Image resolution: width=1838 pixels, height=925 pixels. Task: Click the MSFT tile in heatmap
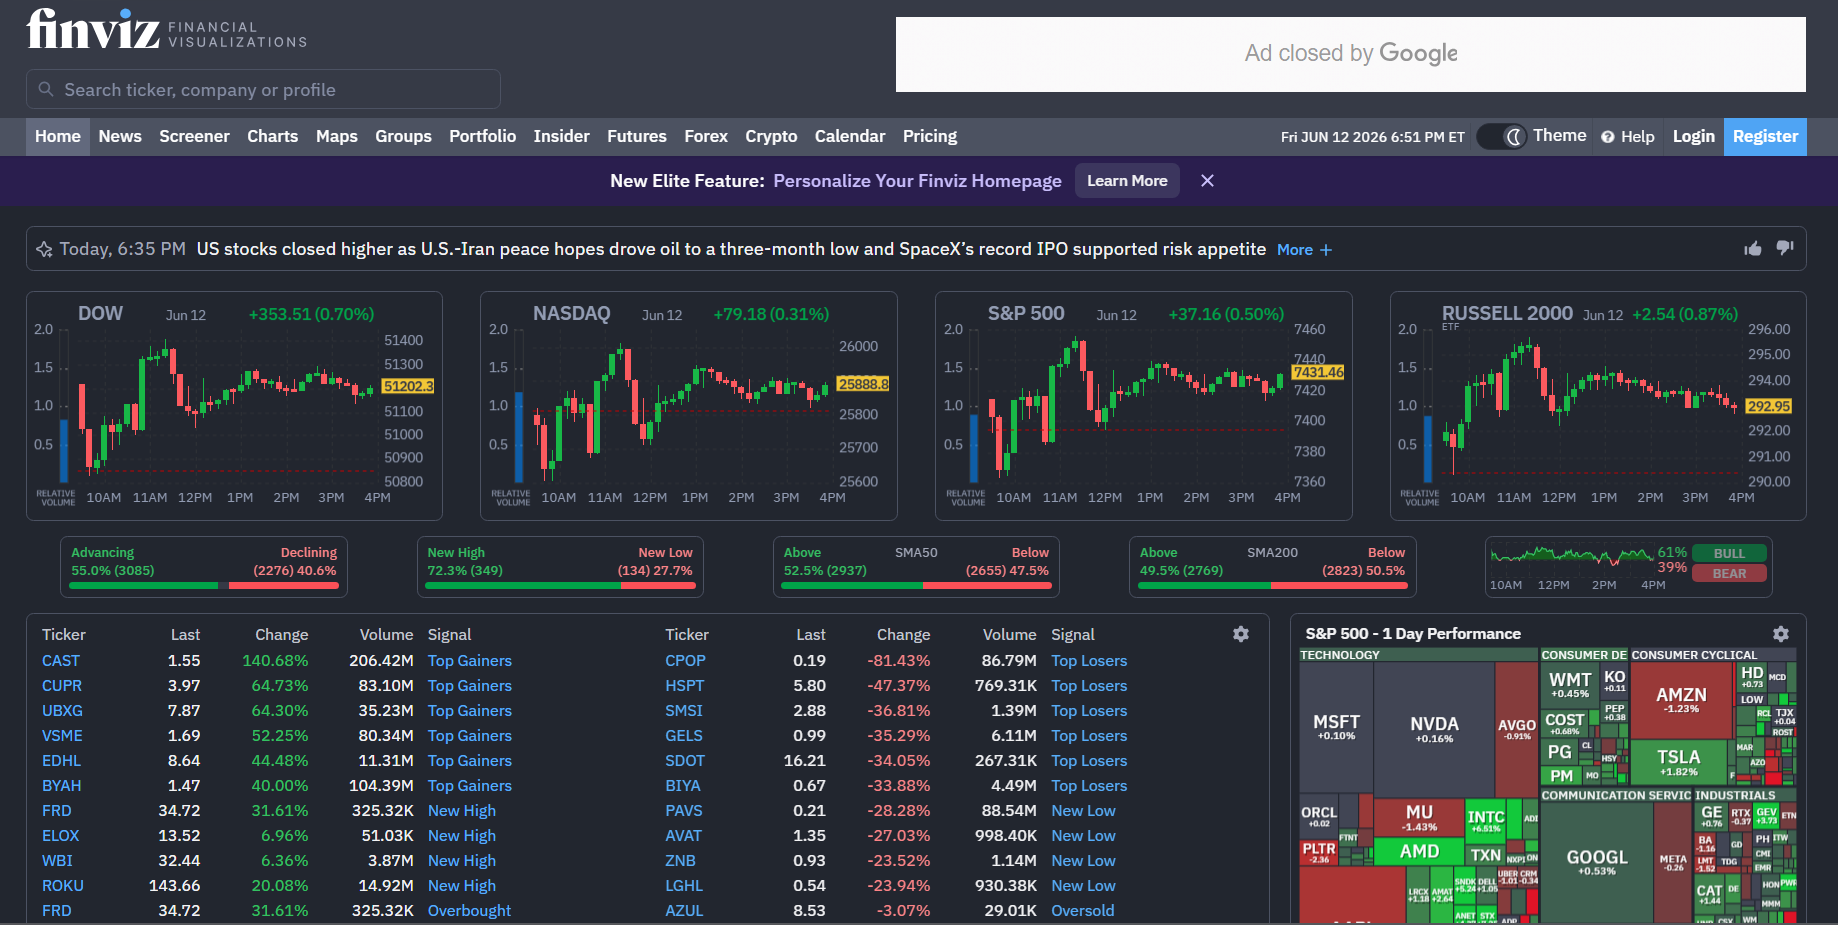tap(1336, 727)
